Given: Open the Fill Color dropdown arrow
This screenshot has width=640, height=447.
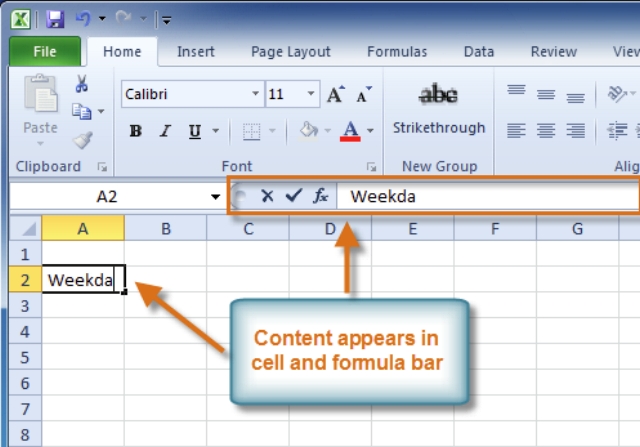Looking at the screenshot, I should [327, 131].
